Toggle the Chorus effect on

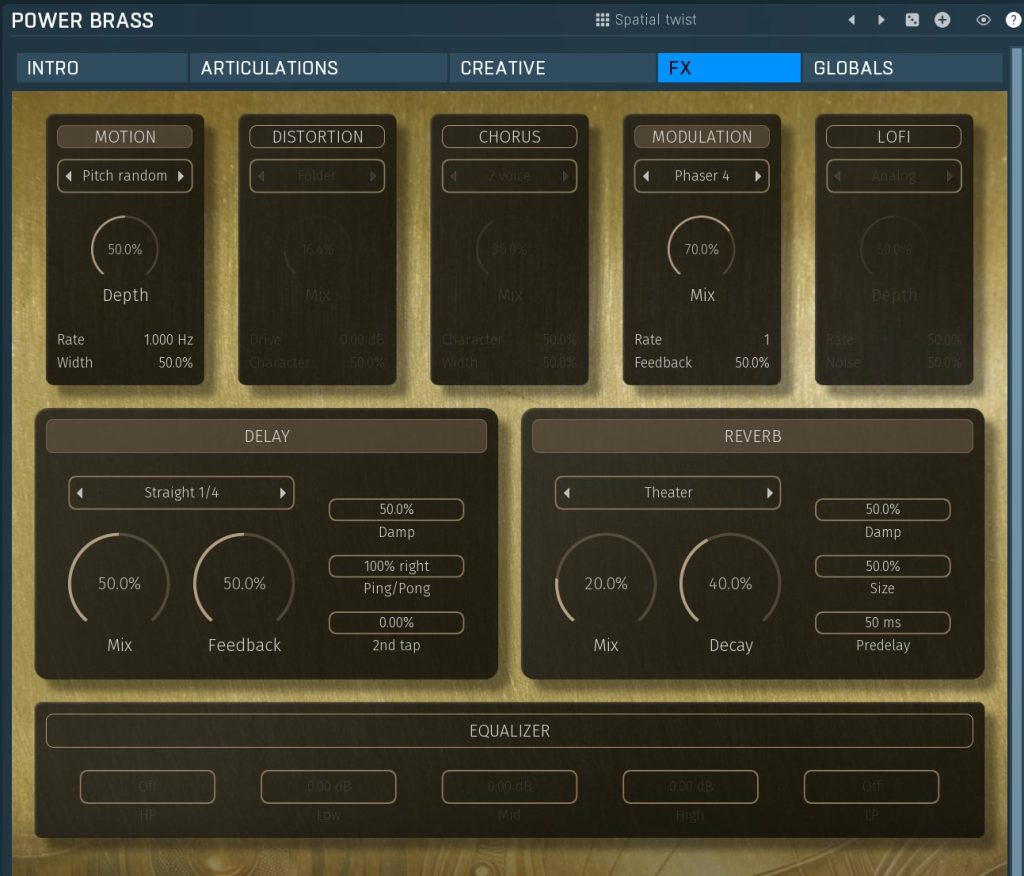[x=509, y=137]
